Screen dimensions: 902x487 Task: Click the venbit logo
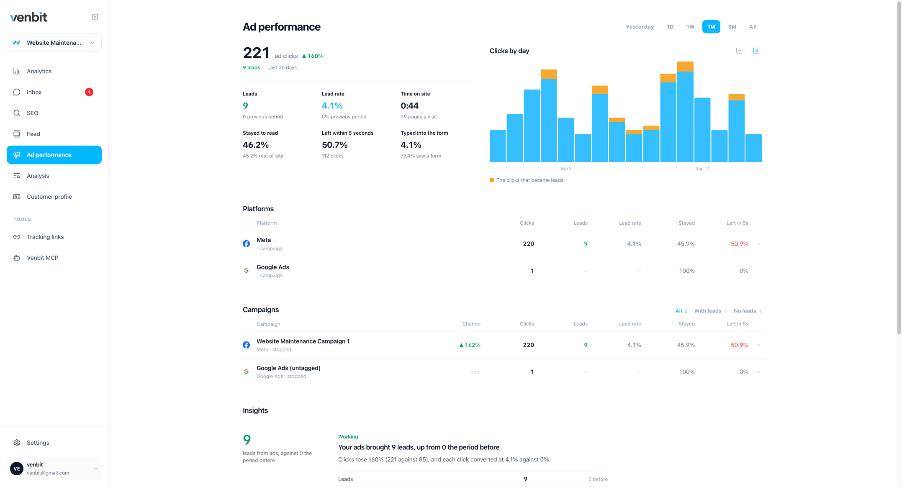29,17
